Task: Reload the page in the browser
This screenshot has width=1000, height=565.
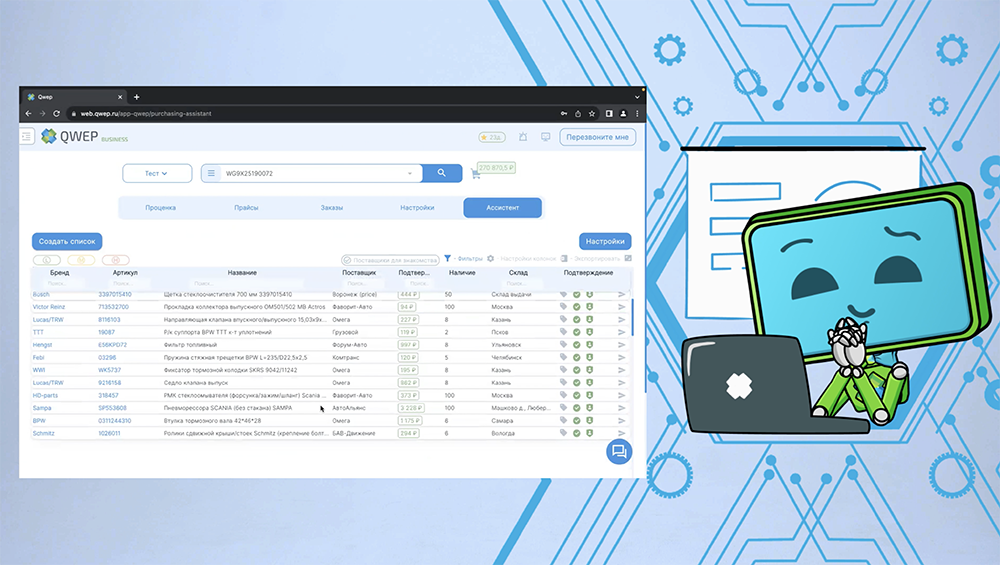Action: (x=56, y=114)
